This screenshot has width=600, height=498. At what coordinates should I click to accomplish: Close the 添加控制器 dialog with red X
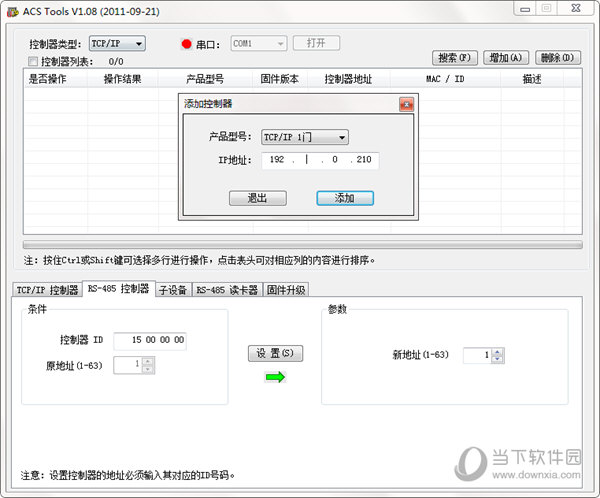(406, 104)
